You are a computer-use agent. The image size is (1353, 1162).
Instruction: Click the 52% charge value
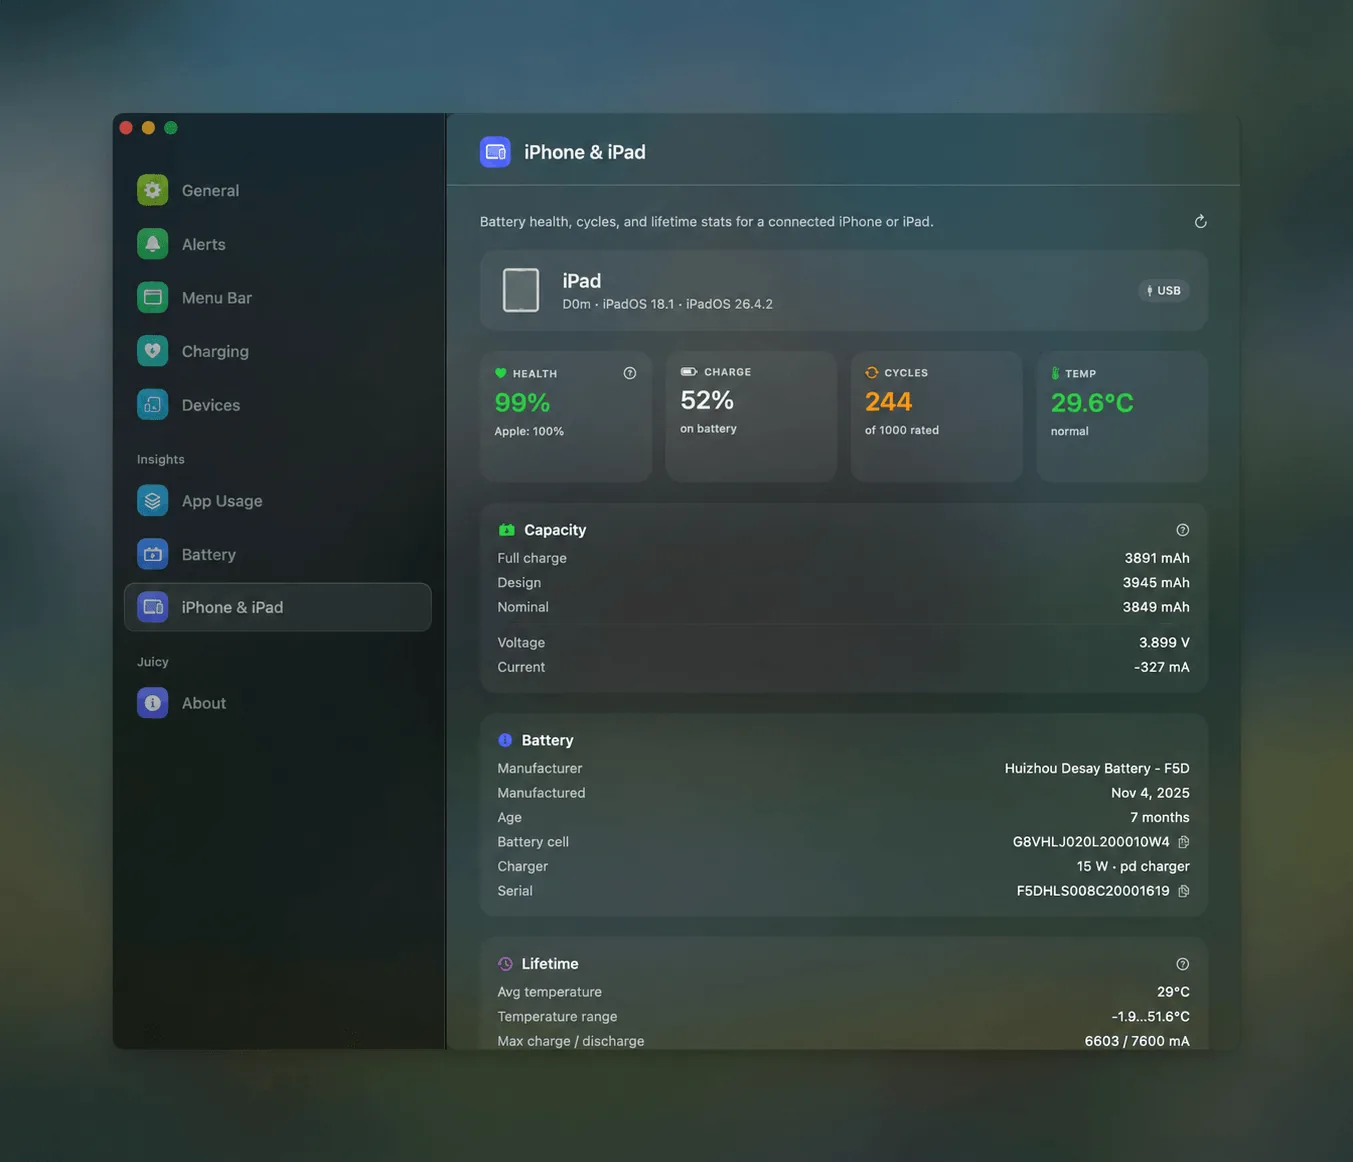(x=707, y=400)
